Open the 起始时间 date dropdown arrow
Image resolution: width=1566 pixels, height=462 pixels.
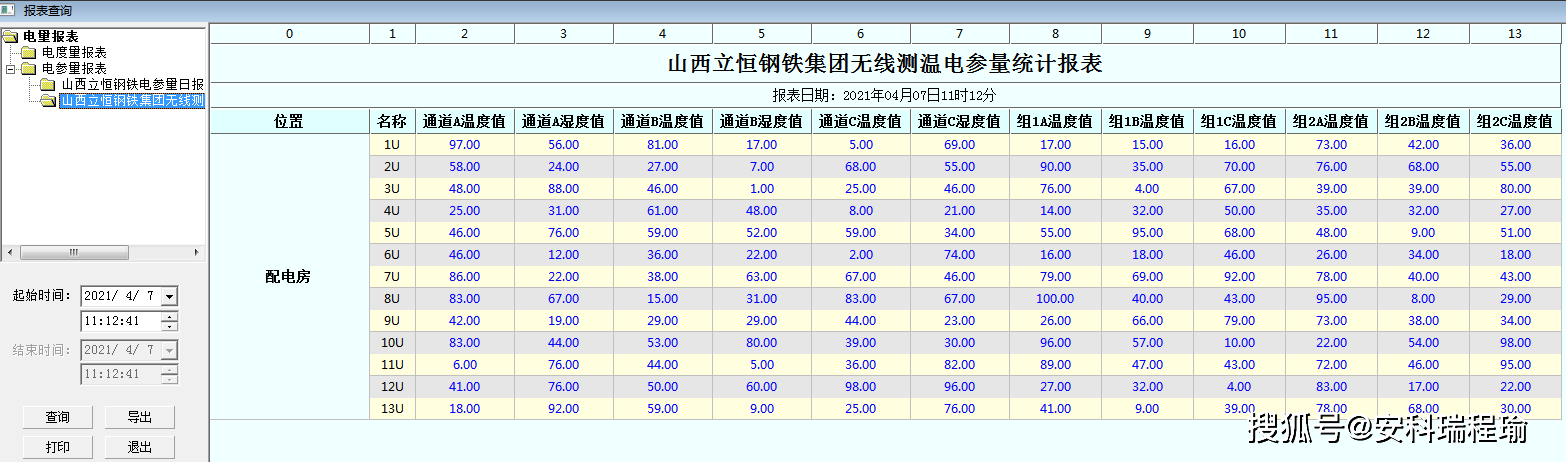click(x=169, y=296)
